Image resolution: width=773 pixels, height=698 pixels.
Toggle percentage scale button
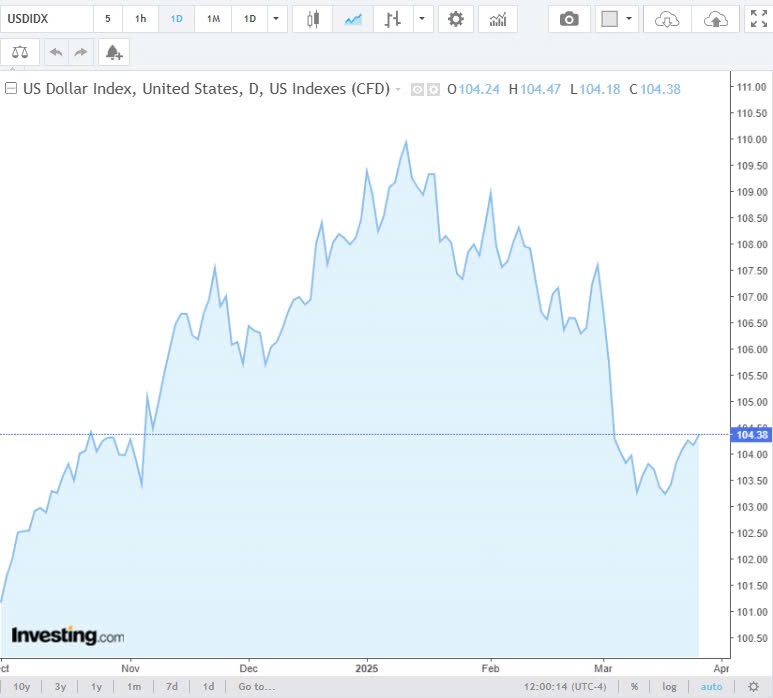click(634, 686)
